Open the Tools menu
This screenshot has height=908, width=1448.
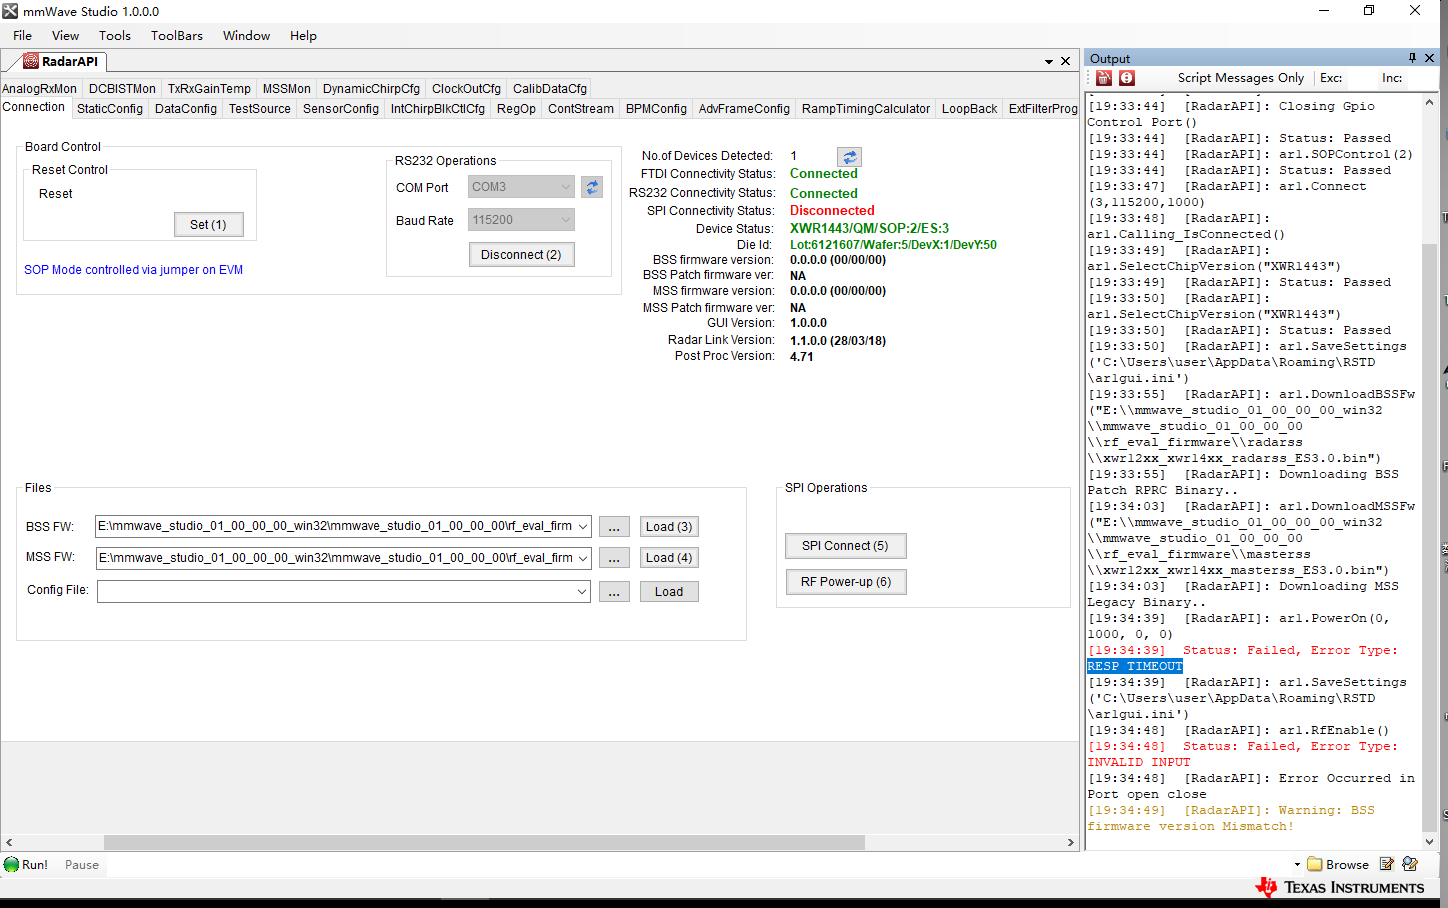(115, 35)
